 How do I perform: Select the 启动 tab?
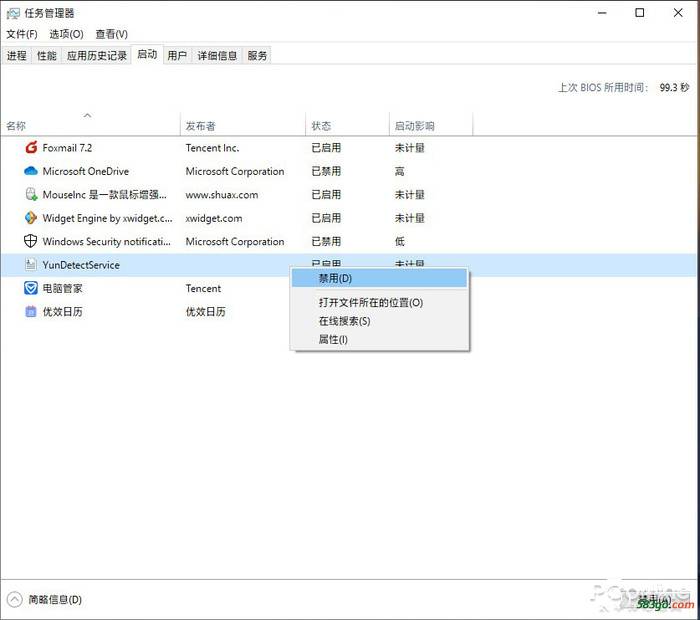[147, 54]
